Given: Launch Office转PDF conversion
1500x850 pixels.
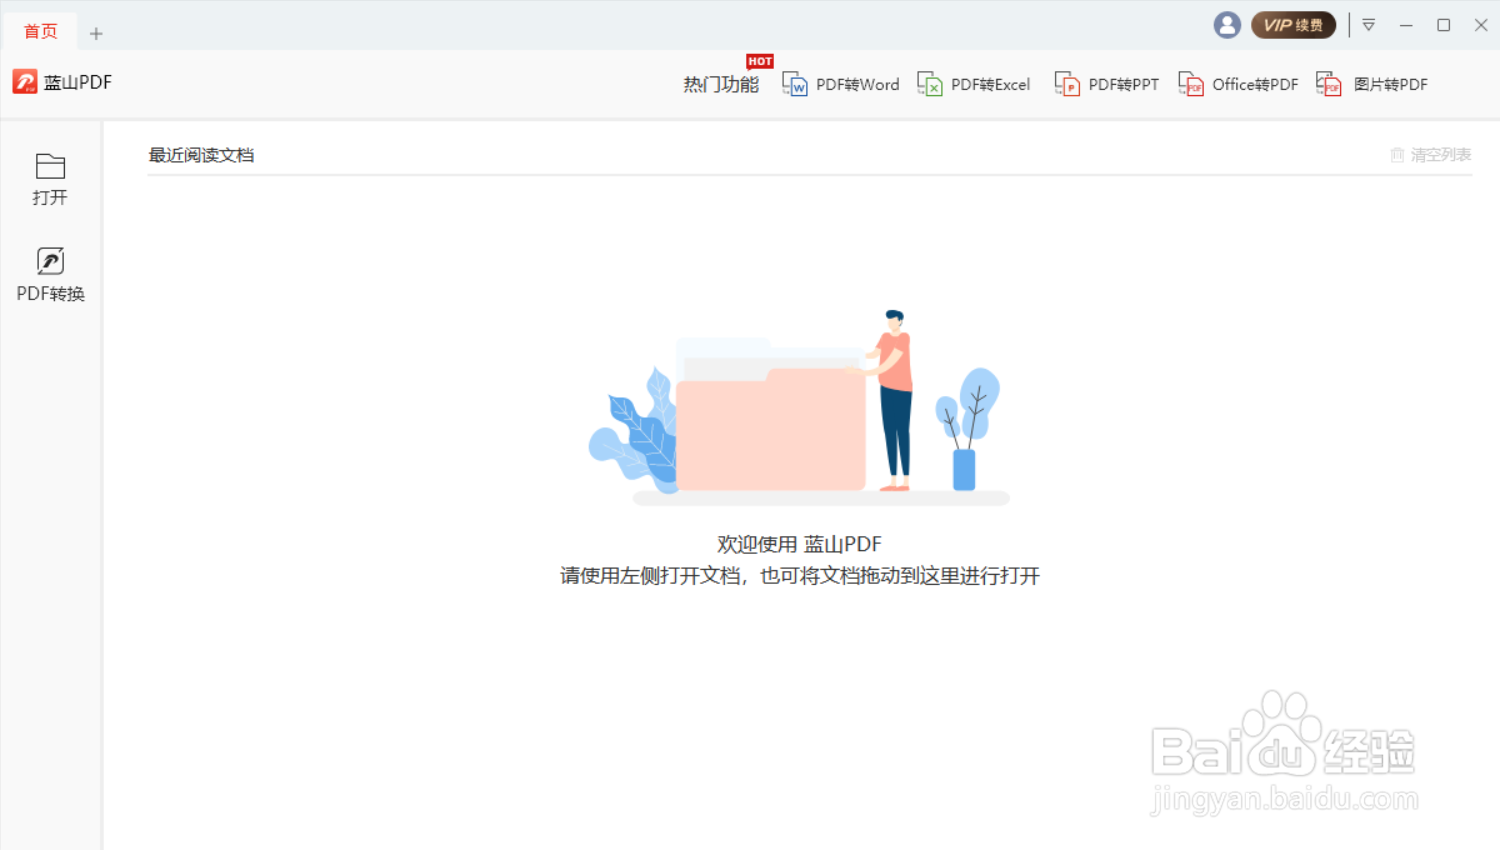Looking at the screenshot, I should pyautogui.click(x=1238, y=85).
